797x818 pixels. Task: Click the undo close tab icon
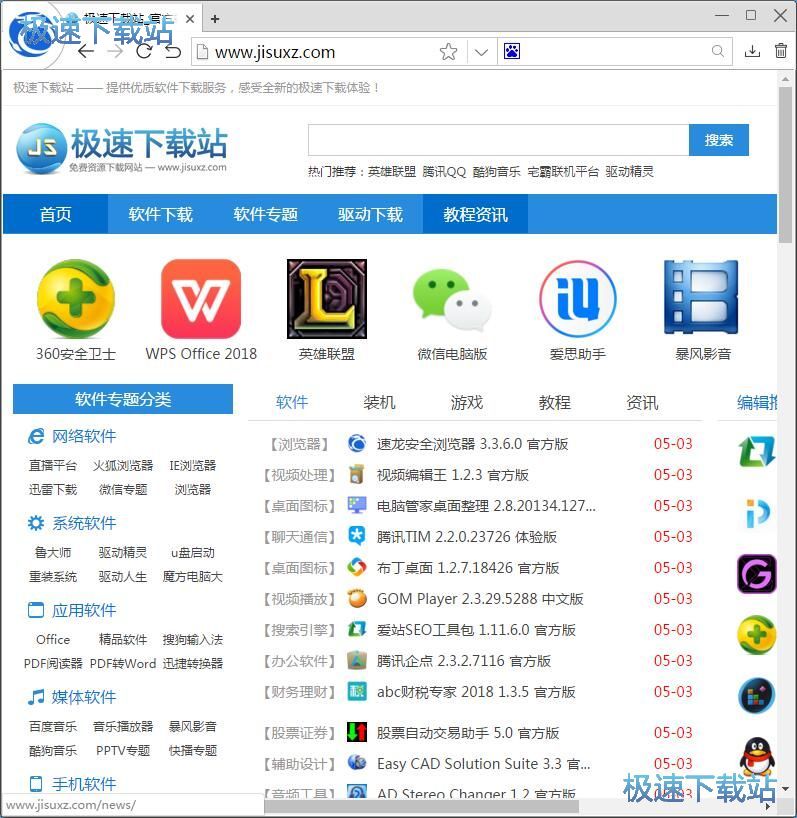click(x=173, y=52)
